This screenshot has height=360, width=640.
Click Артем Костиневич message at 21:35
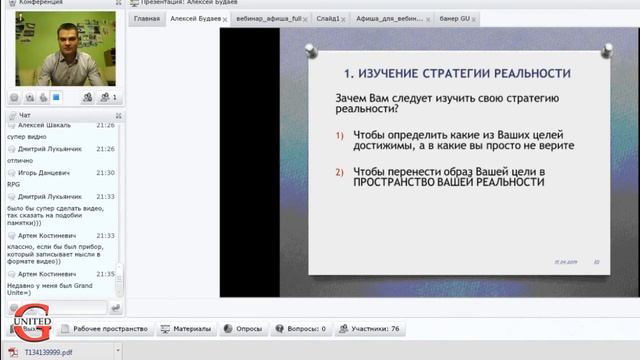[x=49, y=289]
